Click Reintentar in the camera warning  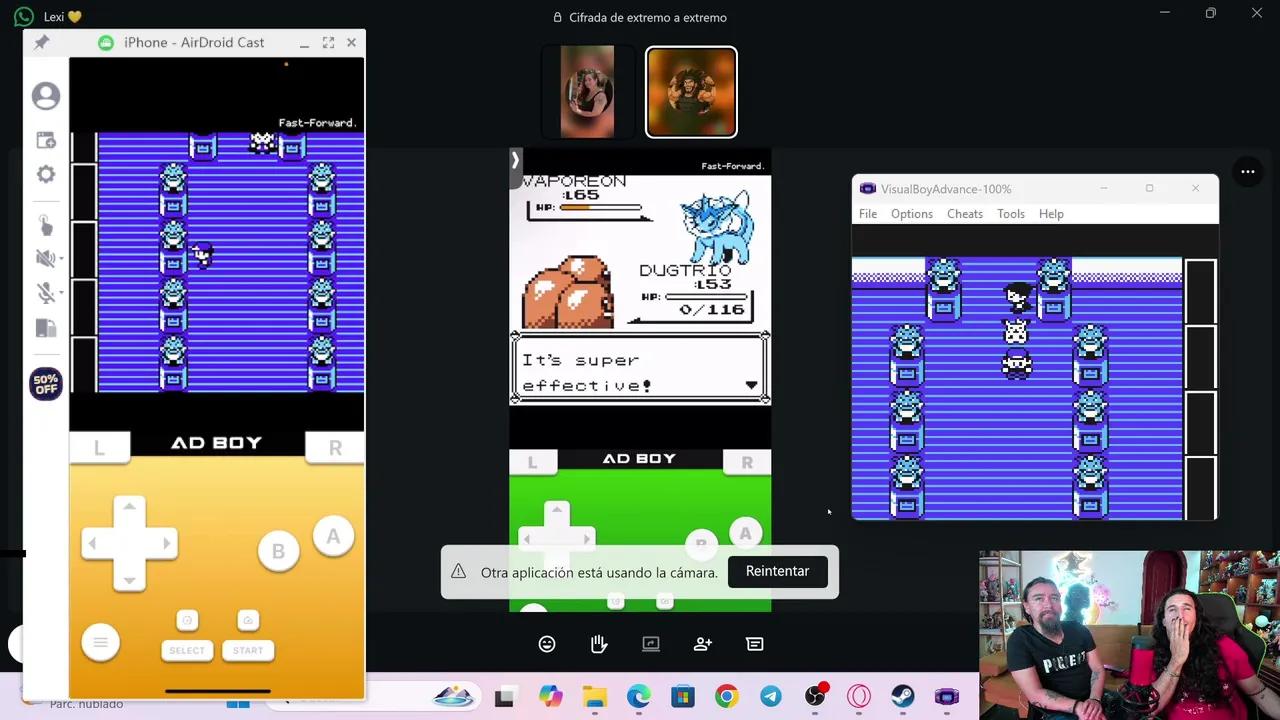click(777, 571)
